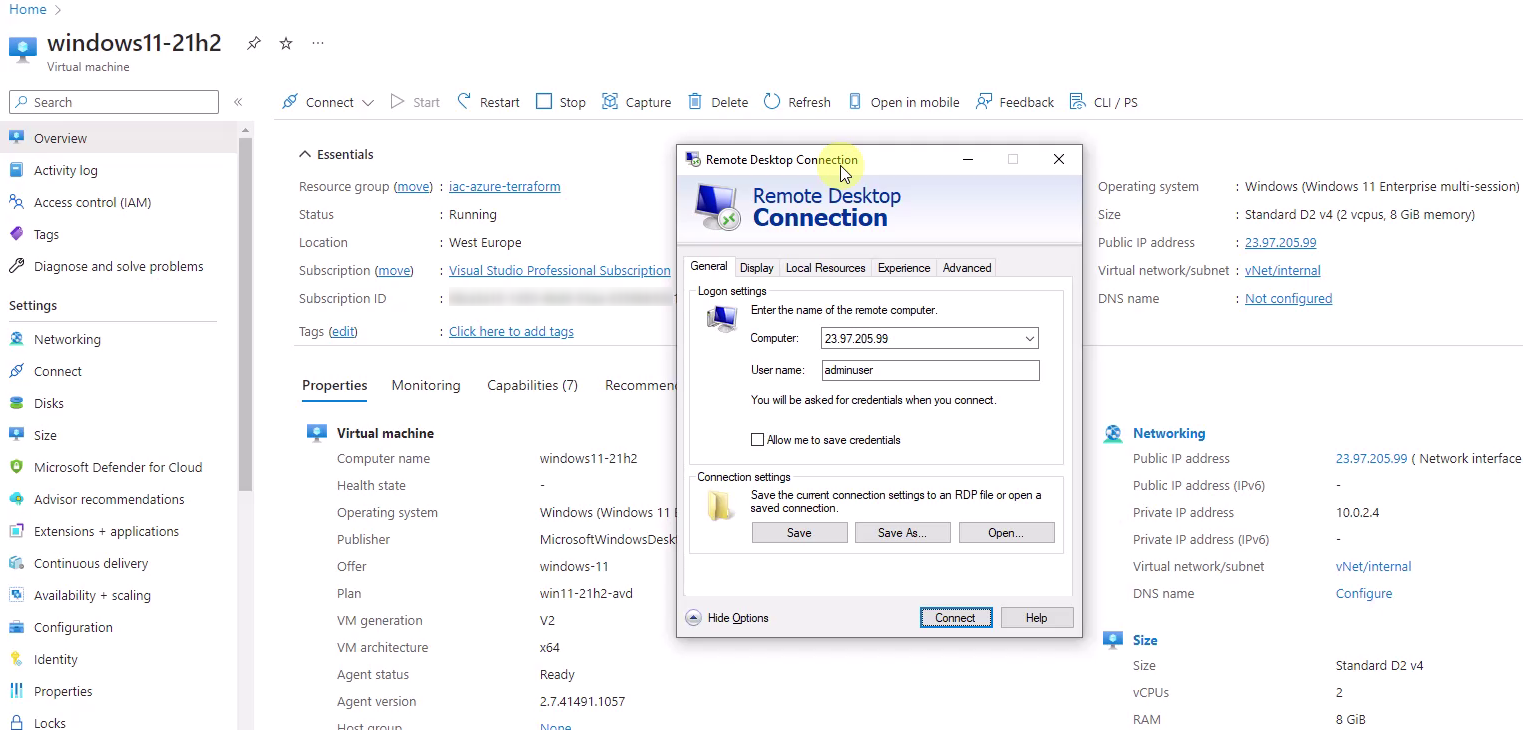Image resolution: width=1523 pixels, height=730 pixels.
Task: Open Configuration in sidebar
Action: click(118, 627)
